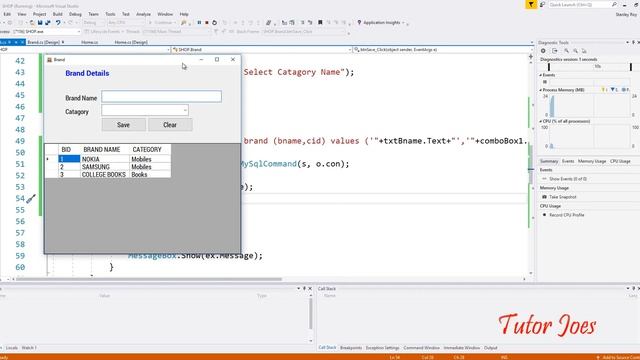640x360 pixels.
Task: Open the Debug menu
Action: tap(76, 14)
